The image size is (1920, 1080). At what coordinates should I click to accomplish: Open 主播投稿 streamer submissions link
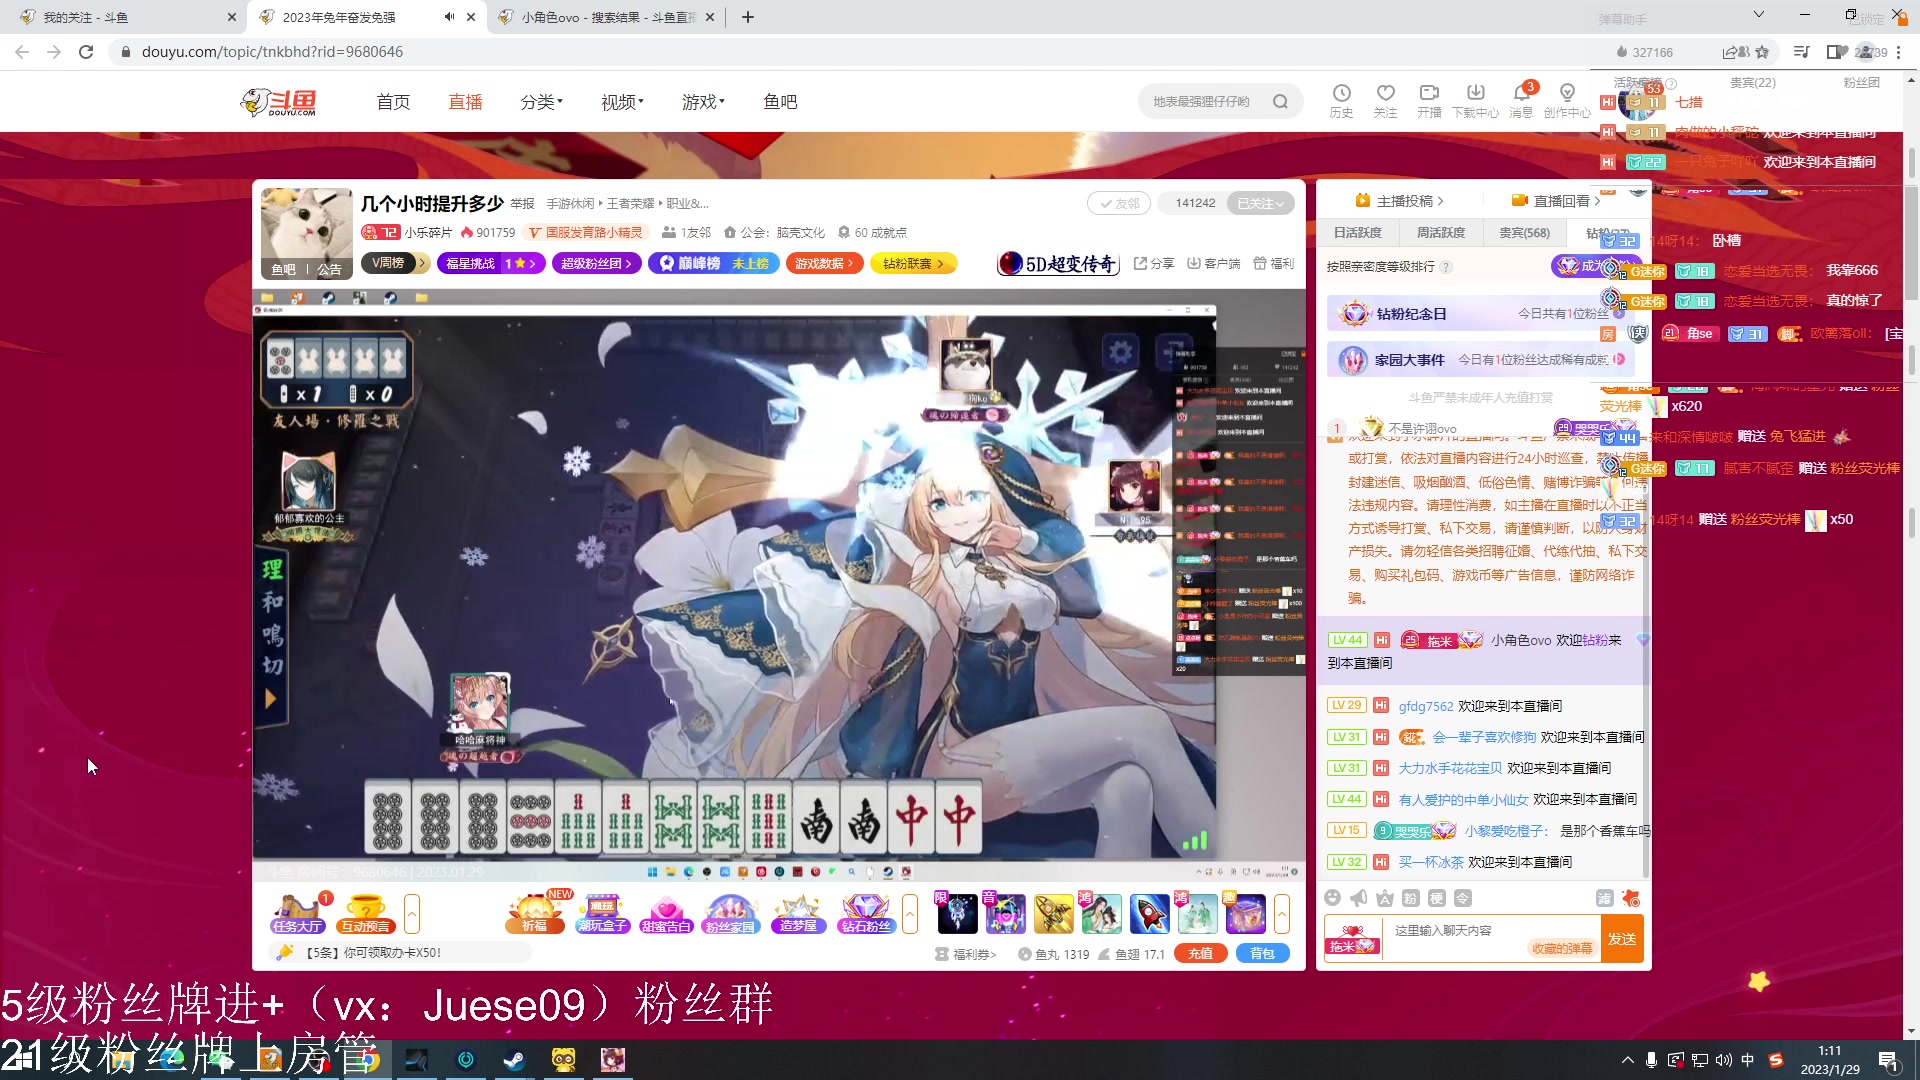pos(1399,200)
